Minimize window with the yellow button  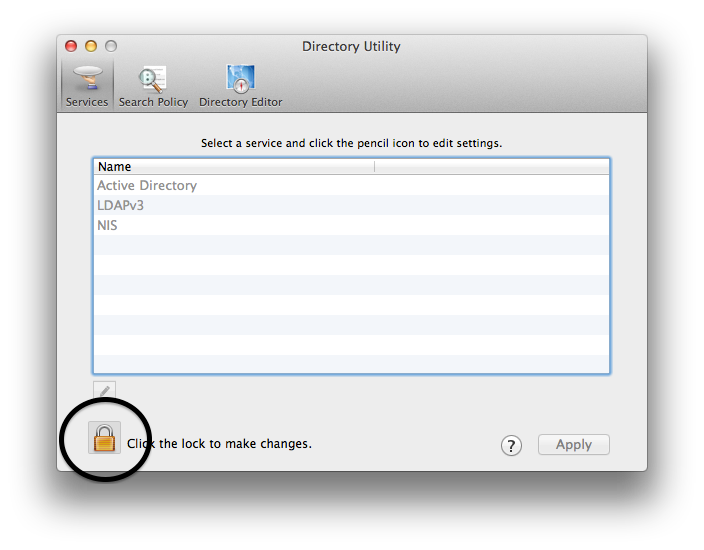coord(91,46)
